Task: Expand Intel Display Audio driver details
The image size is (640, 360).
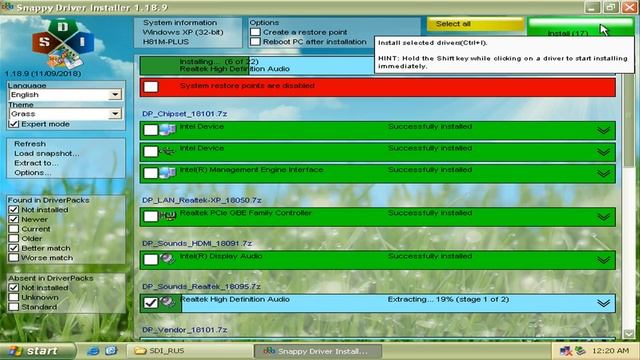Action: click(603, 260)
